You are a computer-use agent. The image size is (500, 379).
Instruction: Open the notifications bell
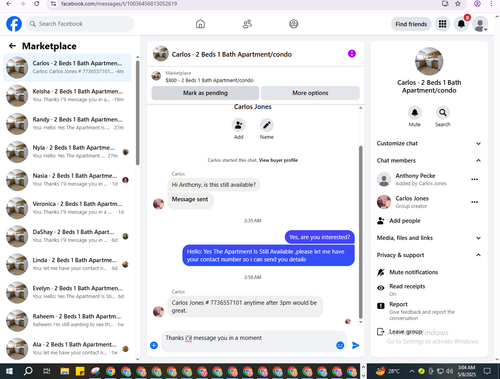click(x=461, y=24)
